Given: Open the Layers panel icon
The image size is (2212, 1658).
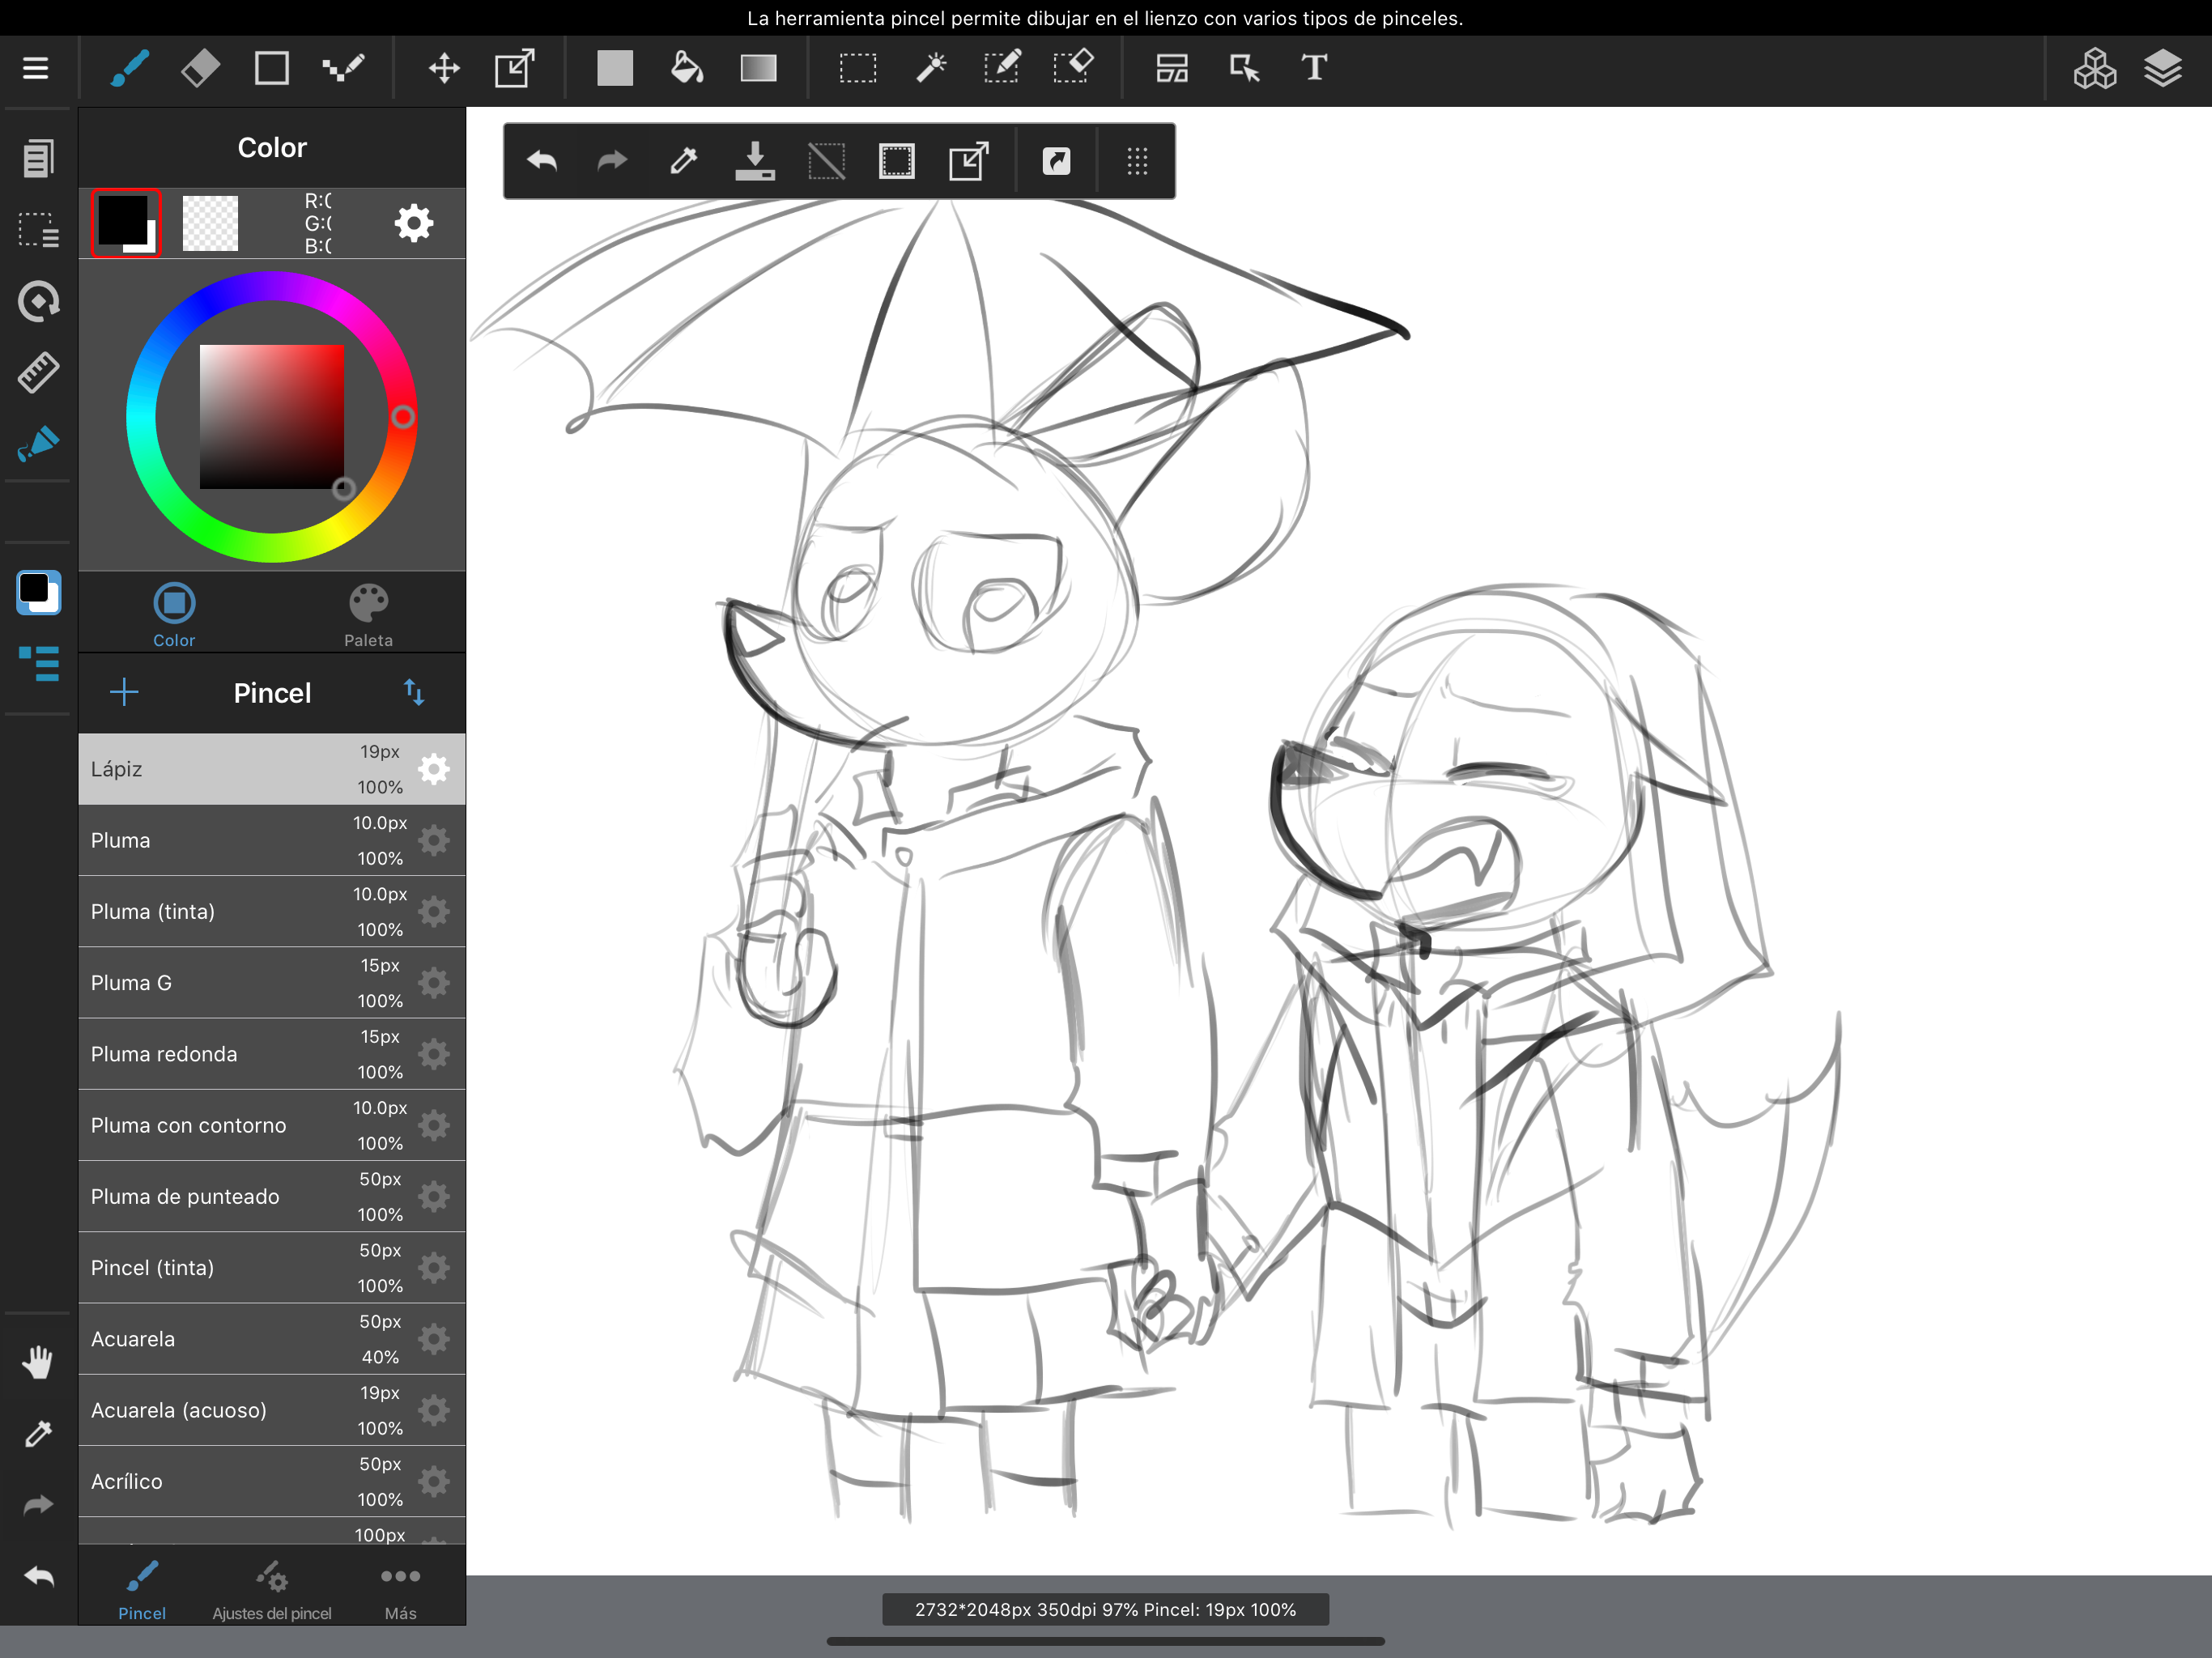Looking at the screenshot, I should [x=2162, y=68].
